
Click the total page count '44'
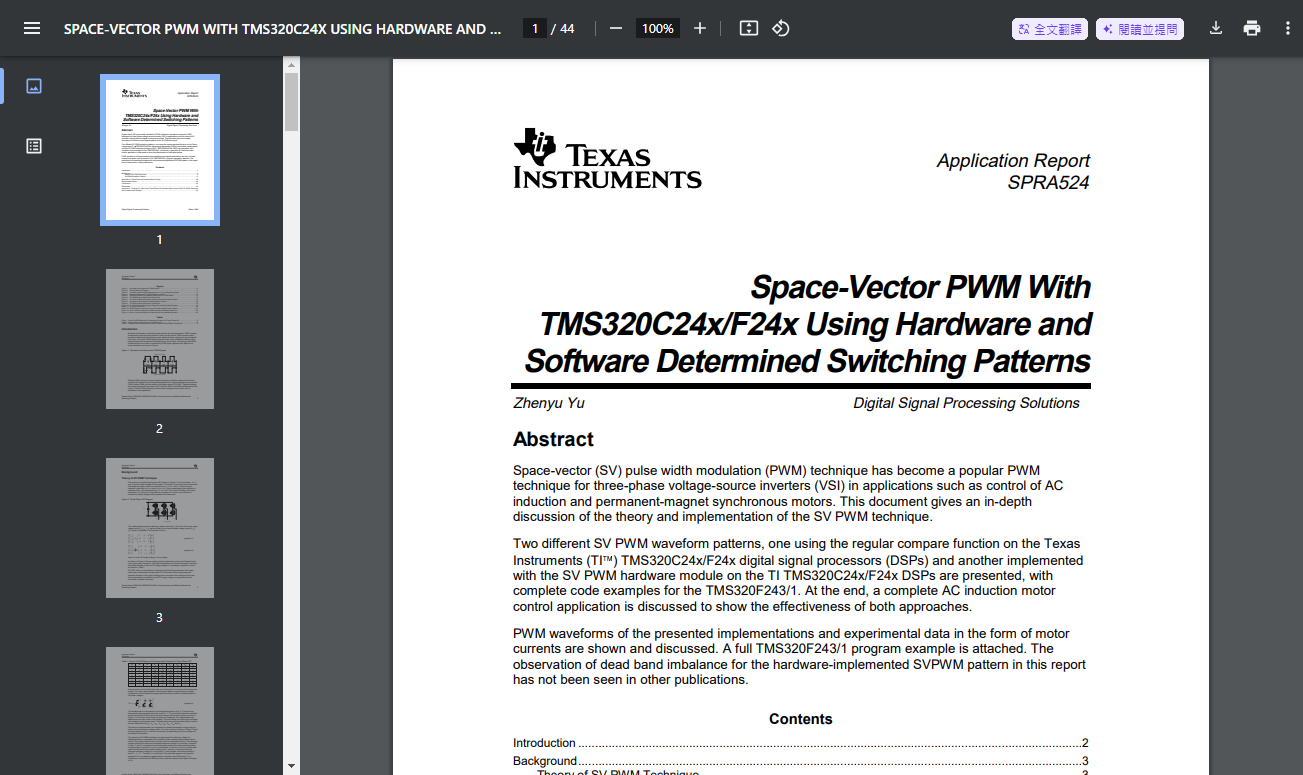pyautogui.click(x=567, y=28)
